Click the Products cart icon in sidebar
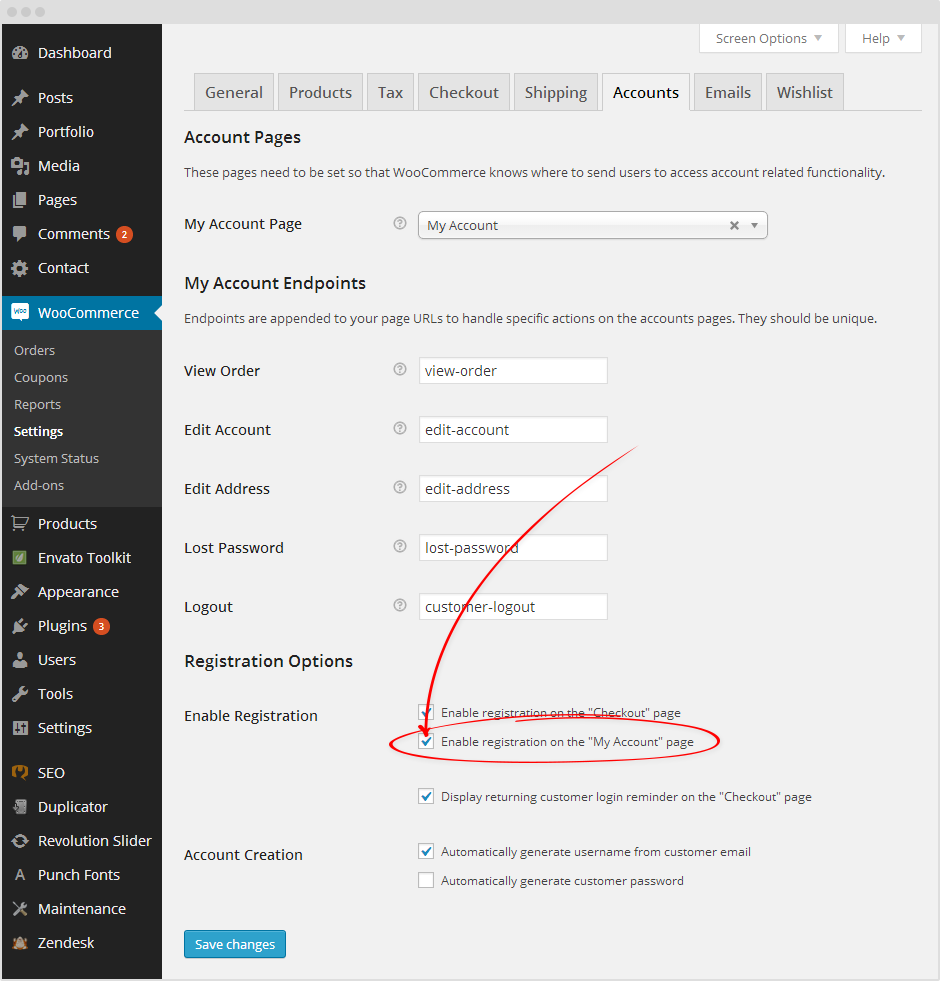The width and height of the screenshot is (940, 981). (x=20, y=524)
